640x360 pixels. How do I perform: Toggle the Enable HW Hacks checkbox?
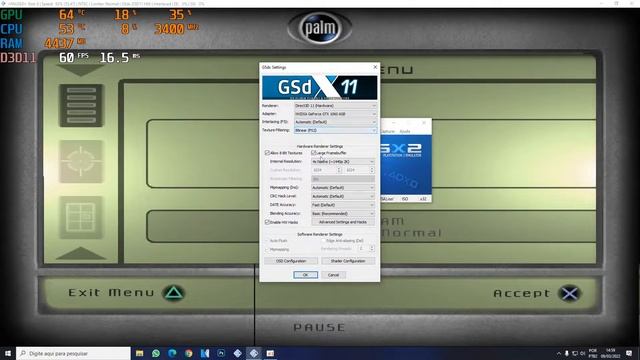click(x=267, y=222)
